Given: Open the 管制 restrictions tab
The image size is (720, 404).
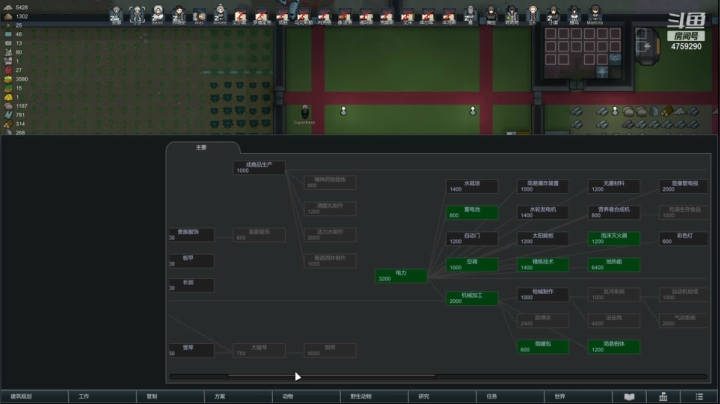Looking at the screenshot, I should pyautogui.click(x=170, y=397).
